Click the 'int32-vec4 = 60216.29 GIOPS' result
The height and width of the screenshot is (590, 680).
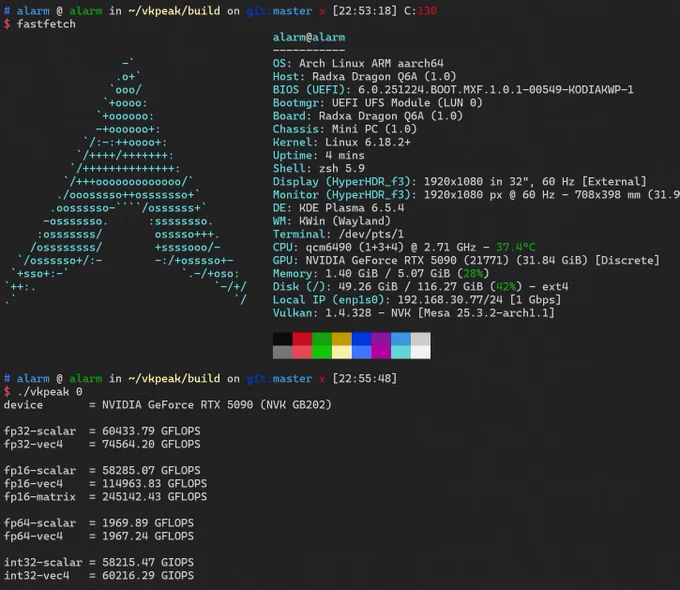pos(99,576)
